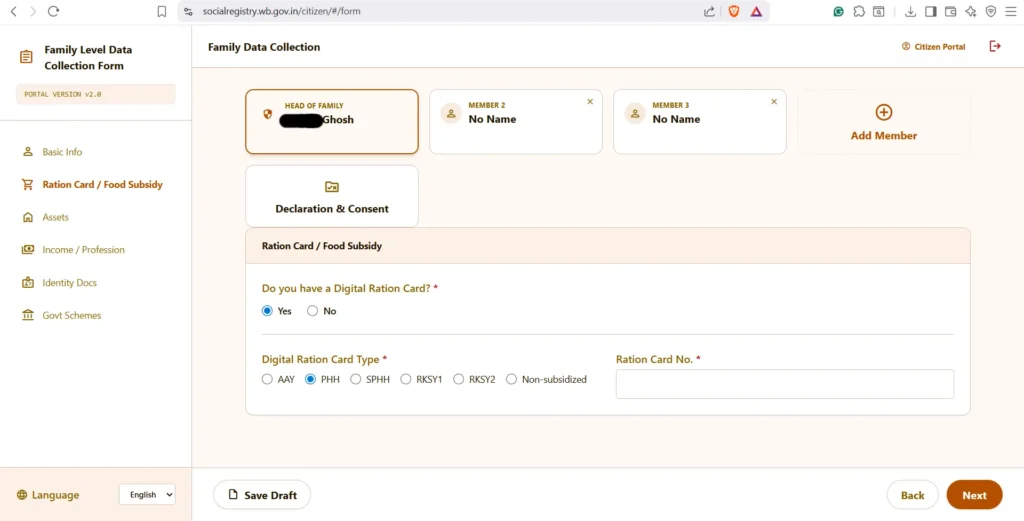Remove Member 3 with its close X
This screenshot has width=1024, height=521.
tap(774, 102)
